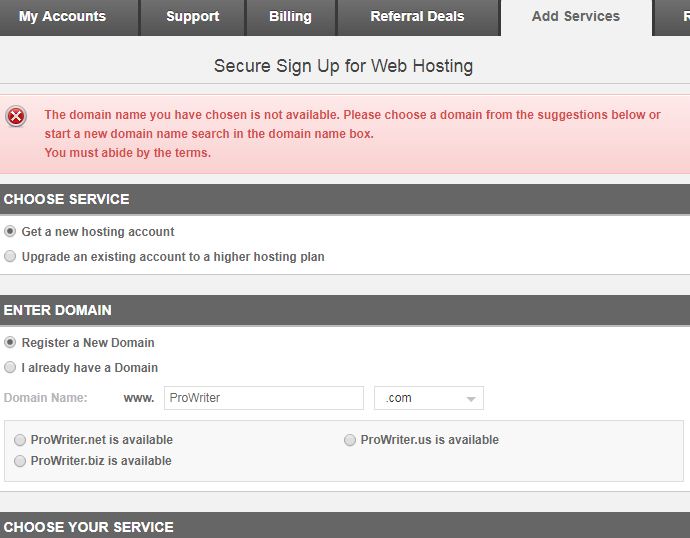Image resolution: width=690 pixels, height=538 pixels.
Task: Choose Upgrade an existing account option
Action: coord(10,256)
